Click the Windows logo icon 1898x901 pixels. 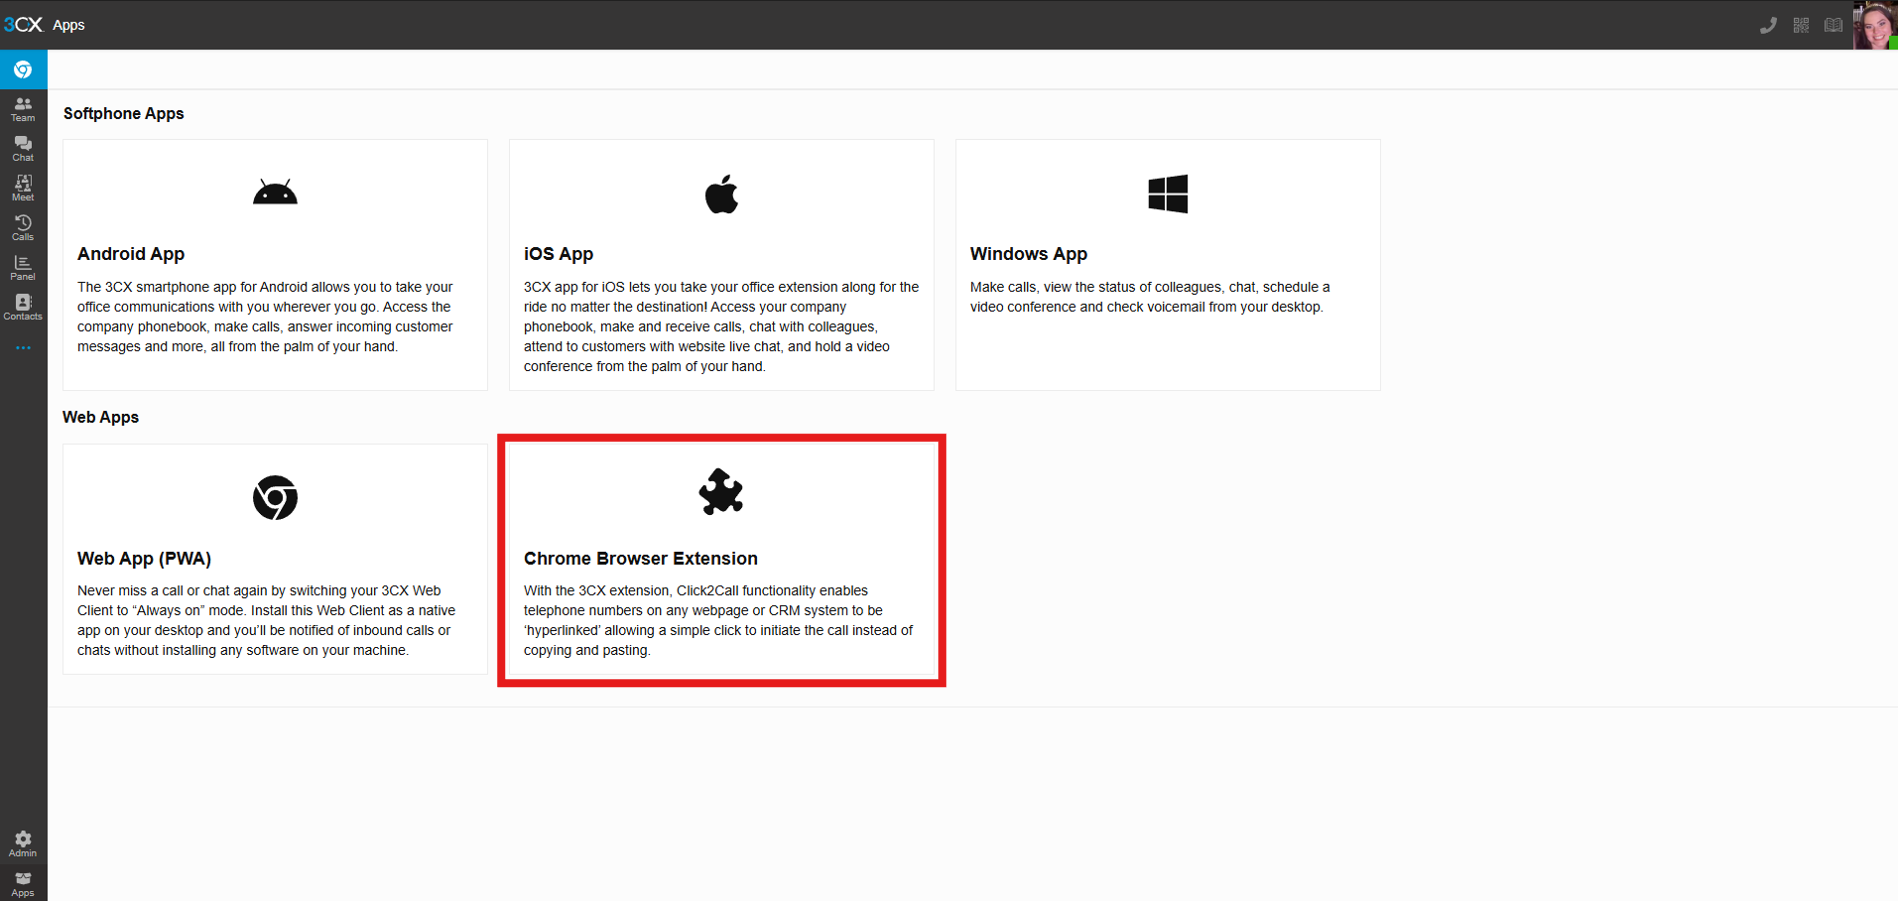pos(1168,194)
